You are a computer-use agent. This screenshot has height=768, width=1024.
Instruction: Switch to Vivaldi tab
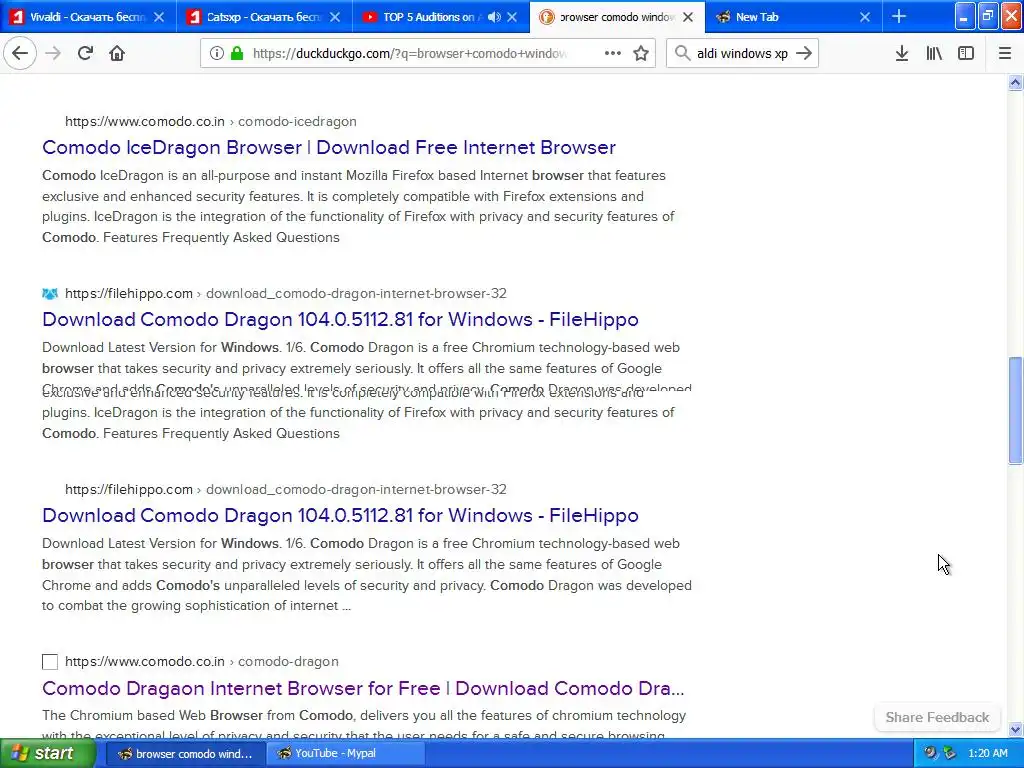(x=88, y=17)
